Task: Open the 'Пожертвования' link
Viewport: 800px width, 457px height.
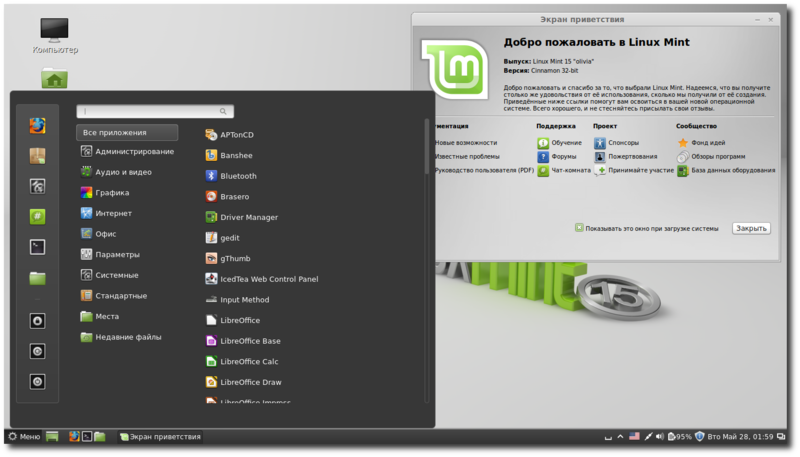Action: click(x=626, y=157)
